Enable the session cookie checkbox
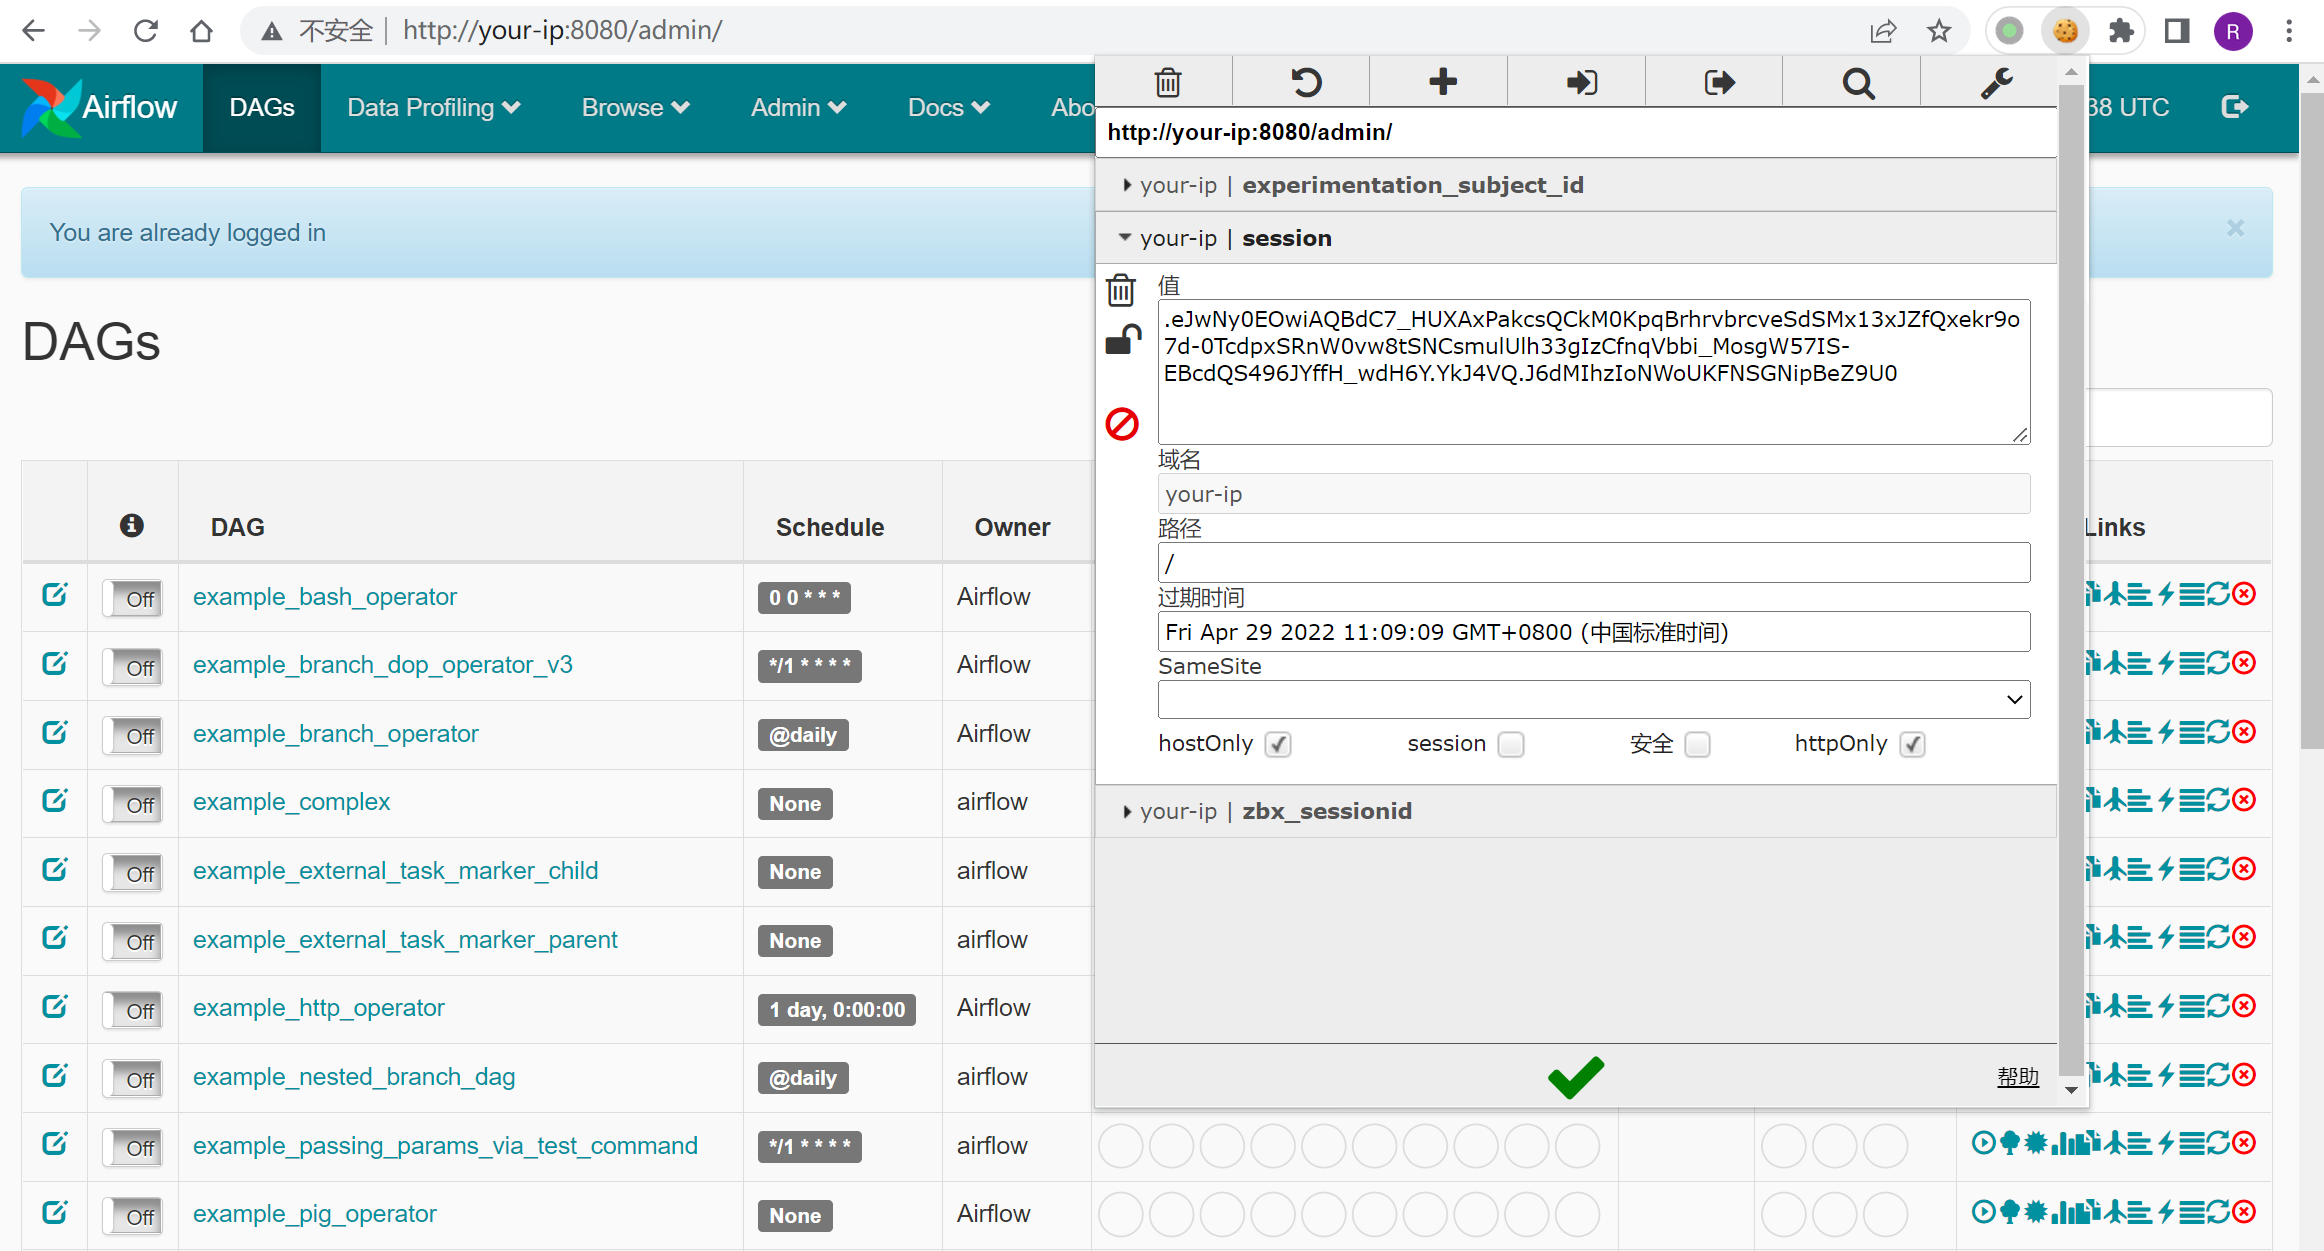This screenshot has width=2324, height=1251. pos(1511,745)
